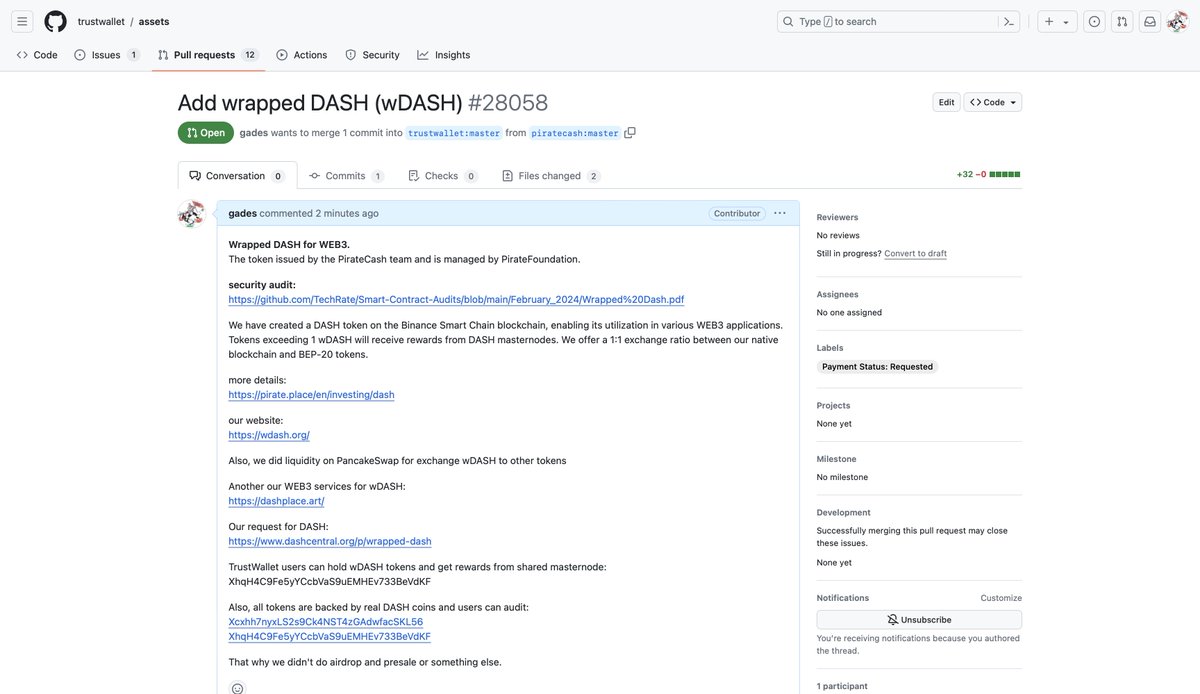Open the command palette icon
The height and width of the screenshot is (694, 1200).
point(1010,21)
